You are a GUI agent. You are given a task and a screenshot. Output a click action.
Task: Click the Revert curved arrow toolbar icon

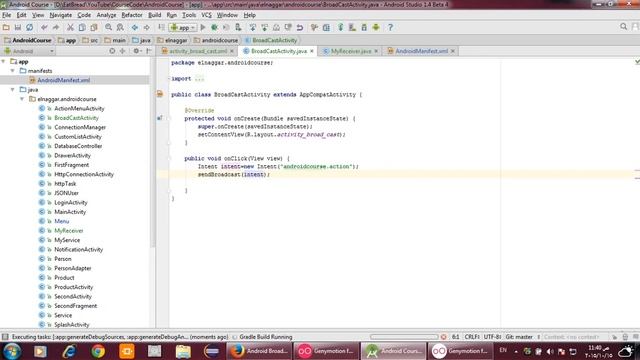point(300,27)
